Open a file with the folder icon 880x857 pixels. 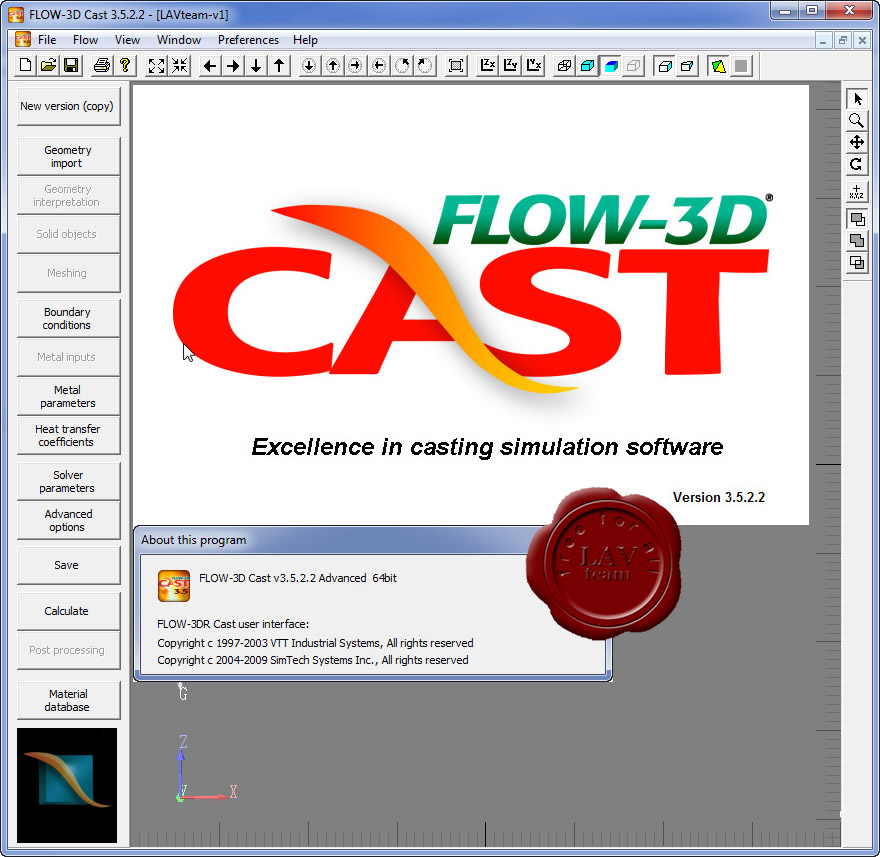(48, 66)
